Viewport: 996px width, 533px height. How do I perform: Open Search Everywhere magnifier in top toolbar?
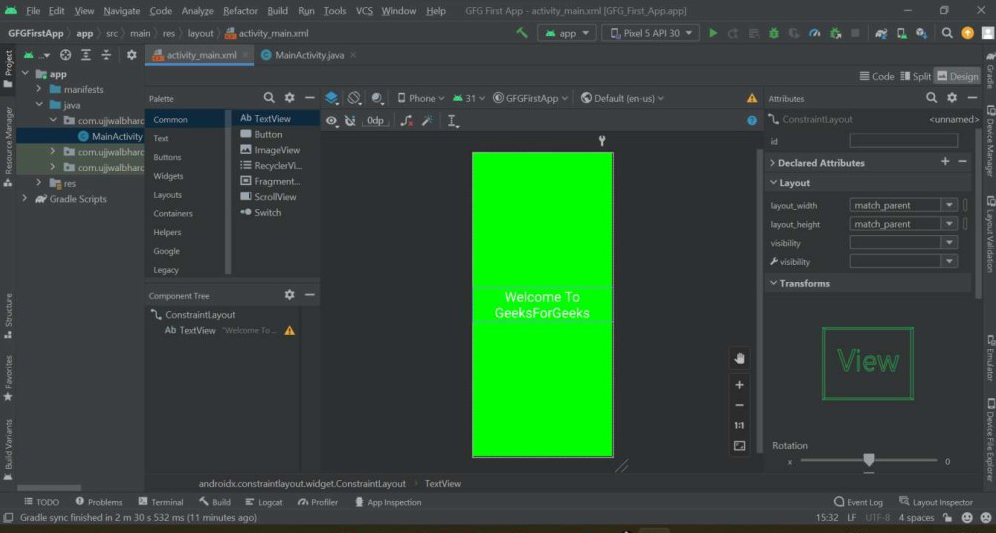(946, 33)
